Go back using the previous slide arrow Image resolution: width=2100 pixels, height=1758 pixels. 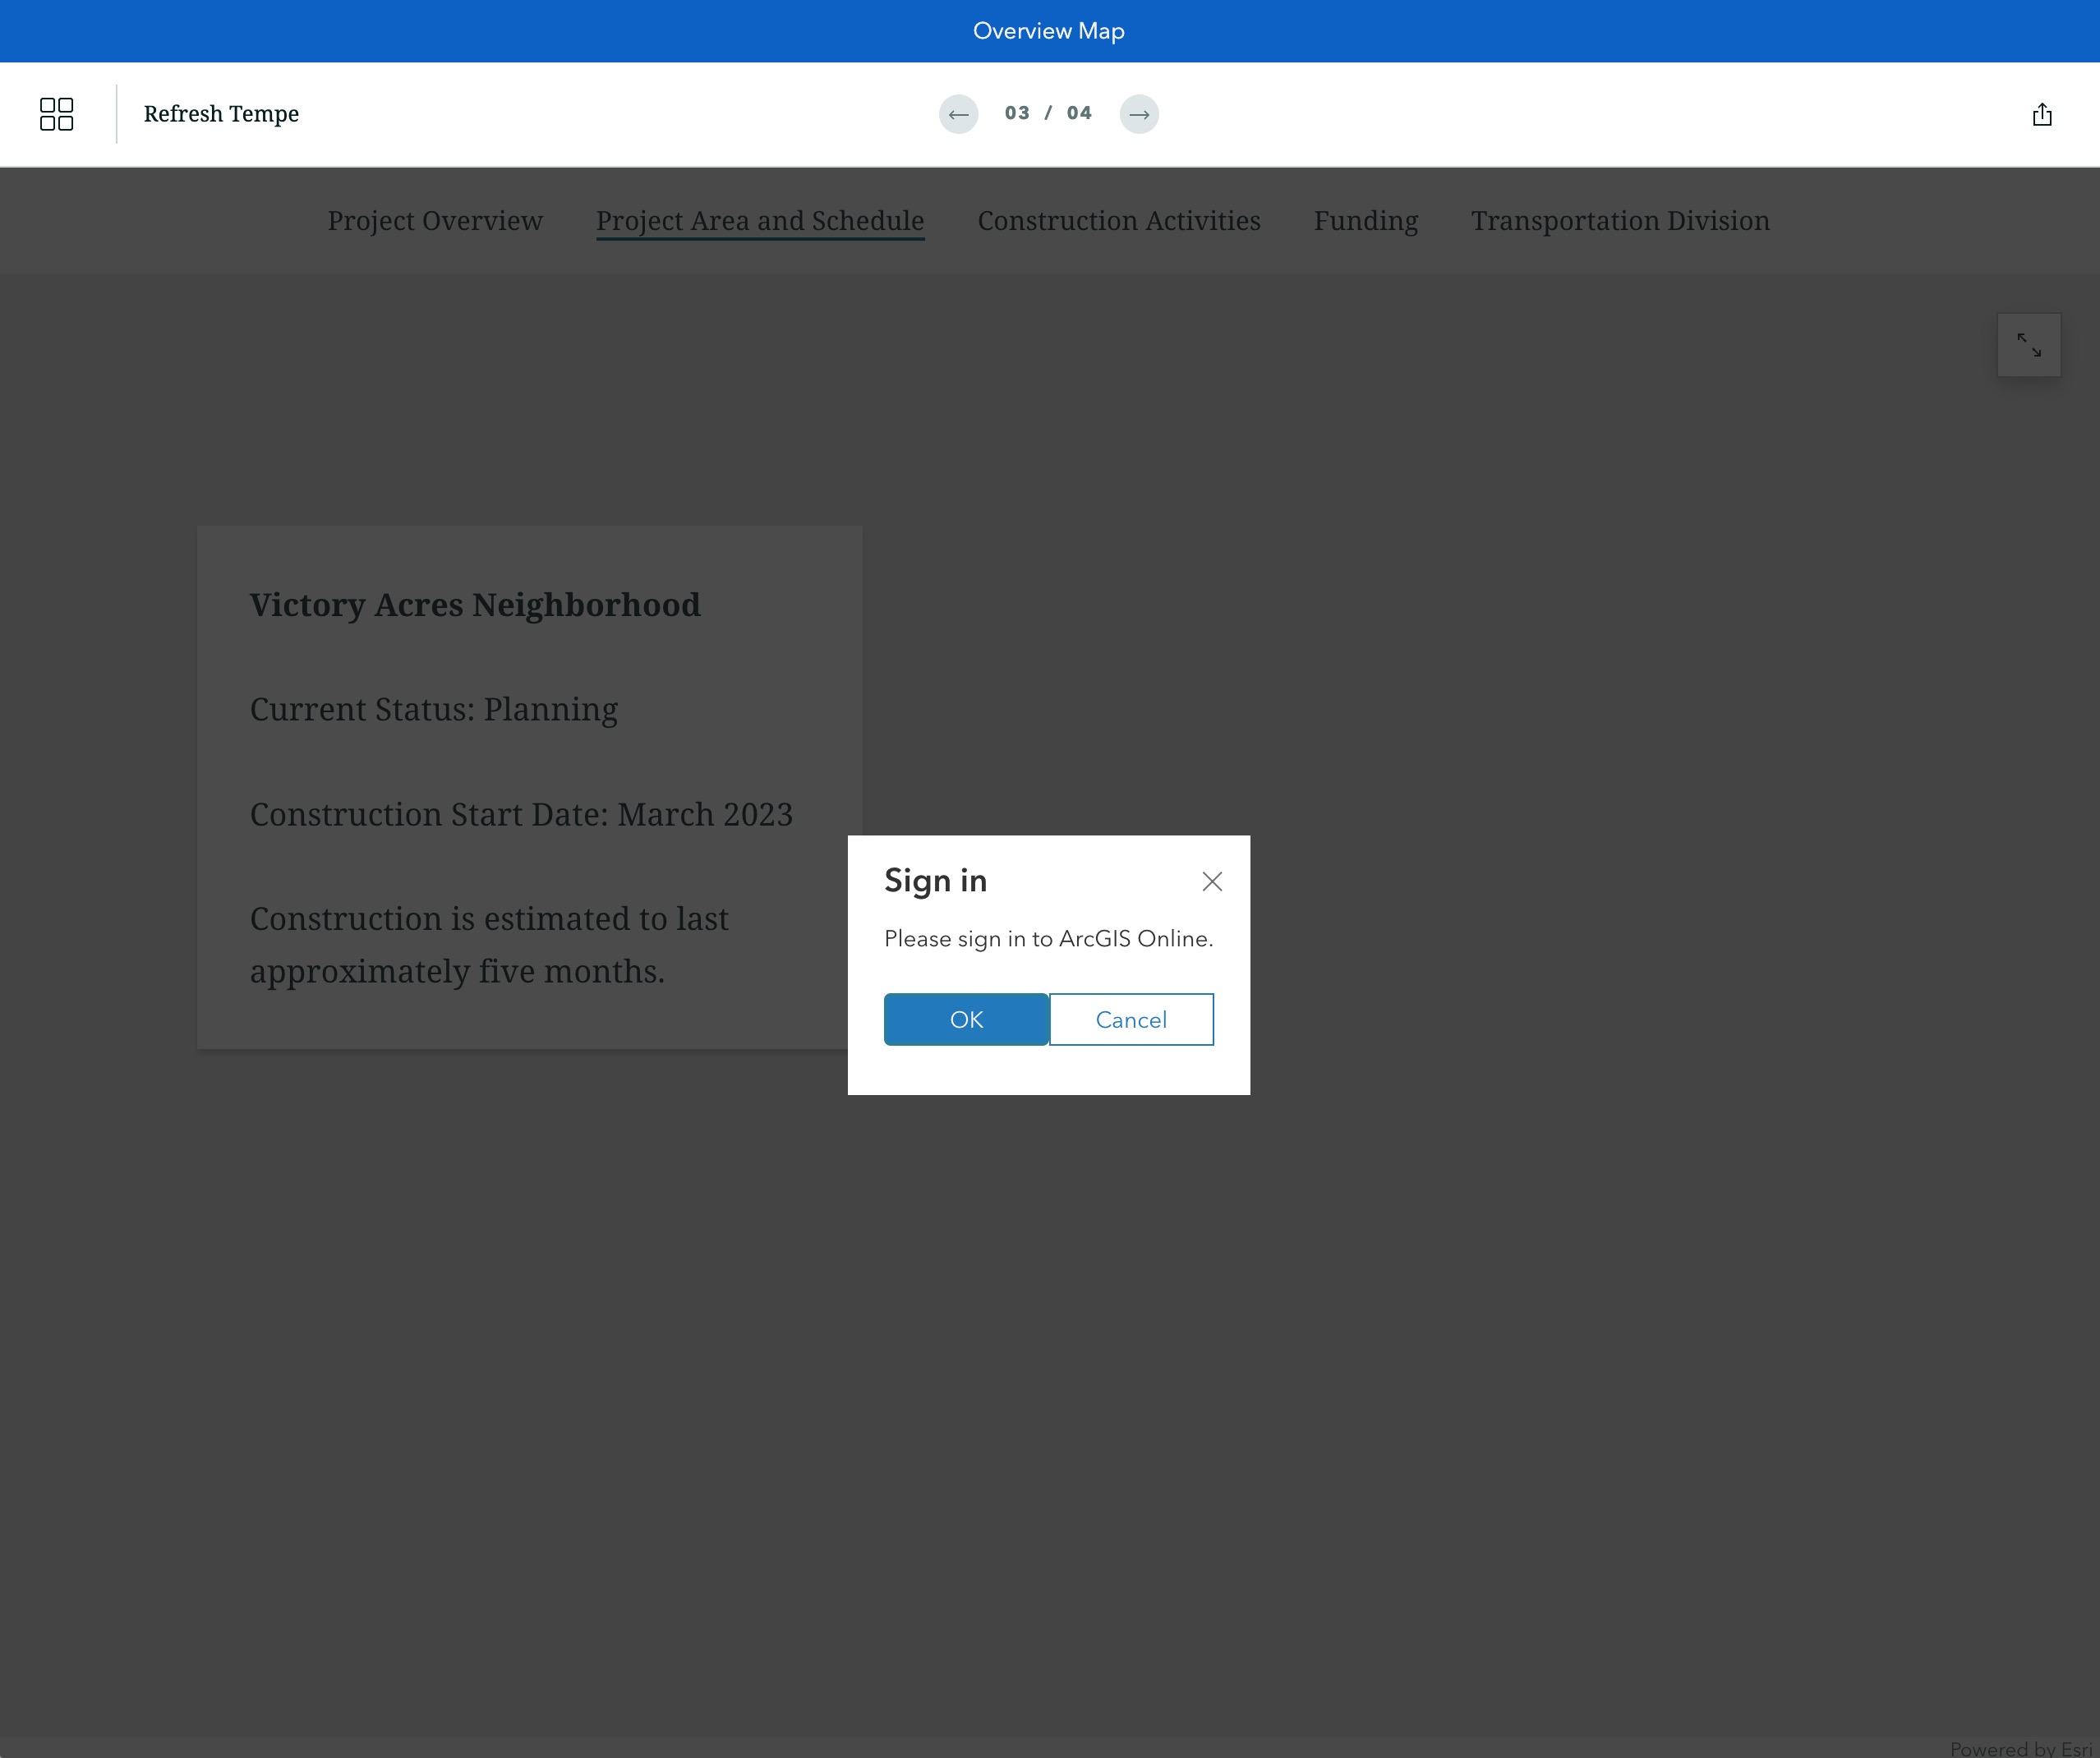coord(958,114)
